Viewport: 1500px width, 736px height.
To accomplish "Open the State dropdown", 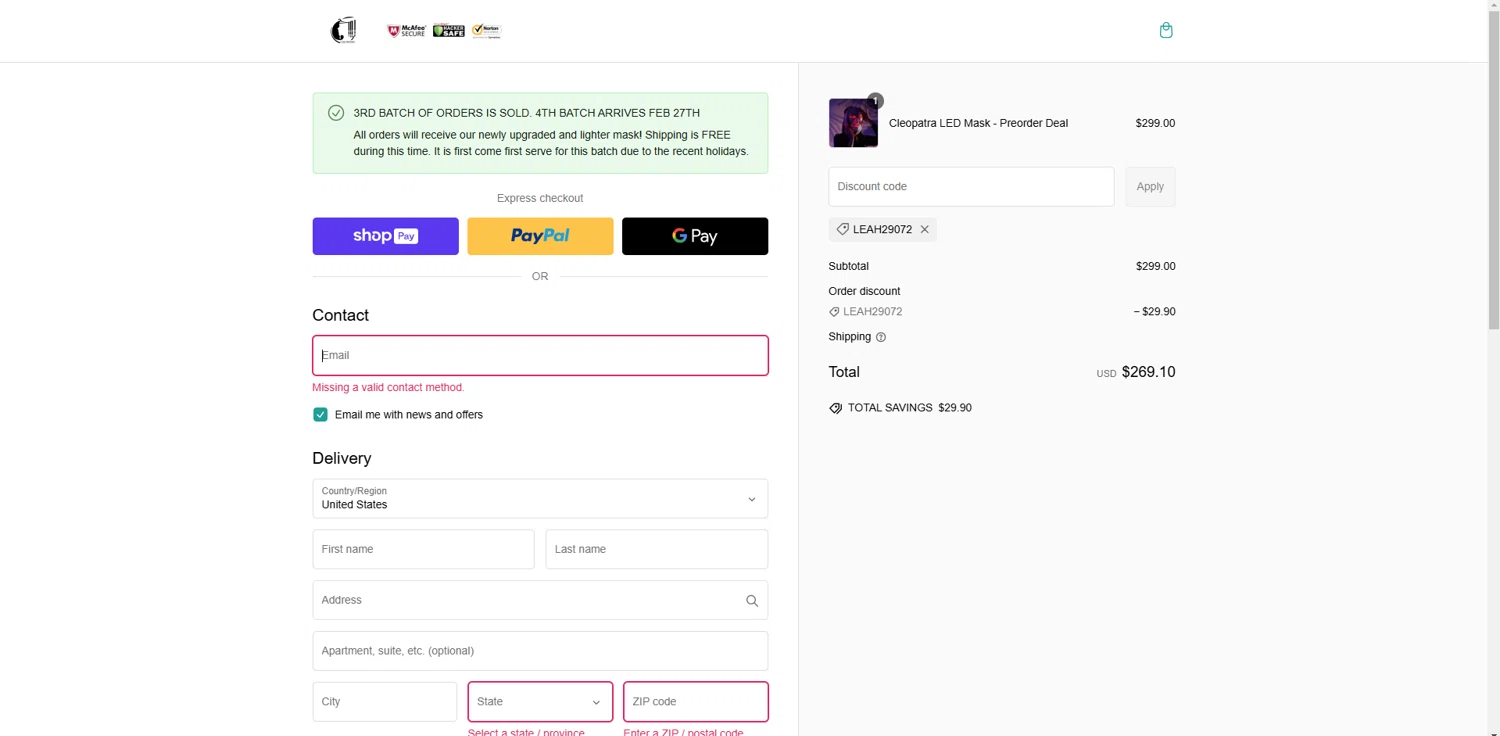I will pyautogui.click(x=540, y=702).
